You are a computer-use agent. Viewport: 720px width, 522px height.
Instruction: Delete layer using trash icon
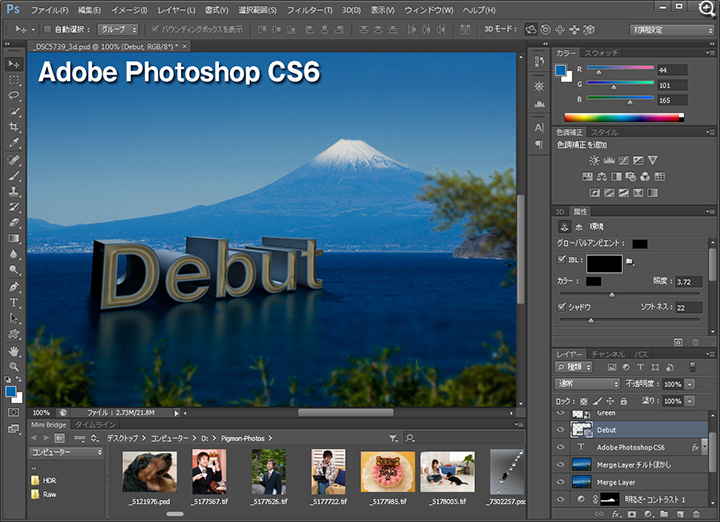coord(696,514)
